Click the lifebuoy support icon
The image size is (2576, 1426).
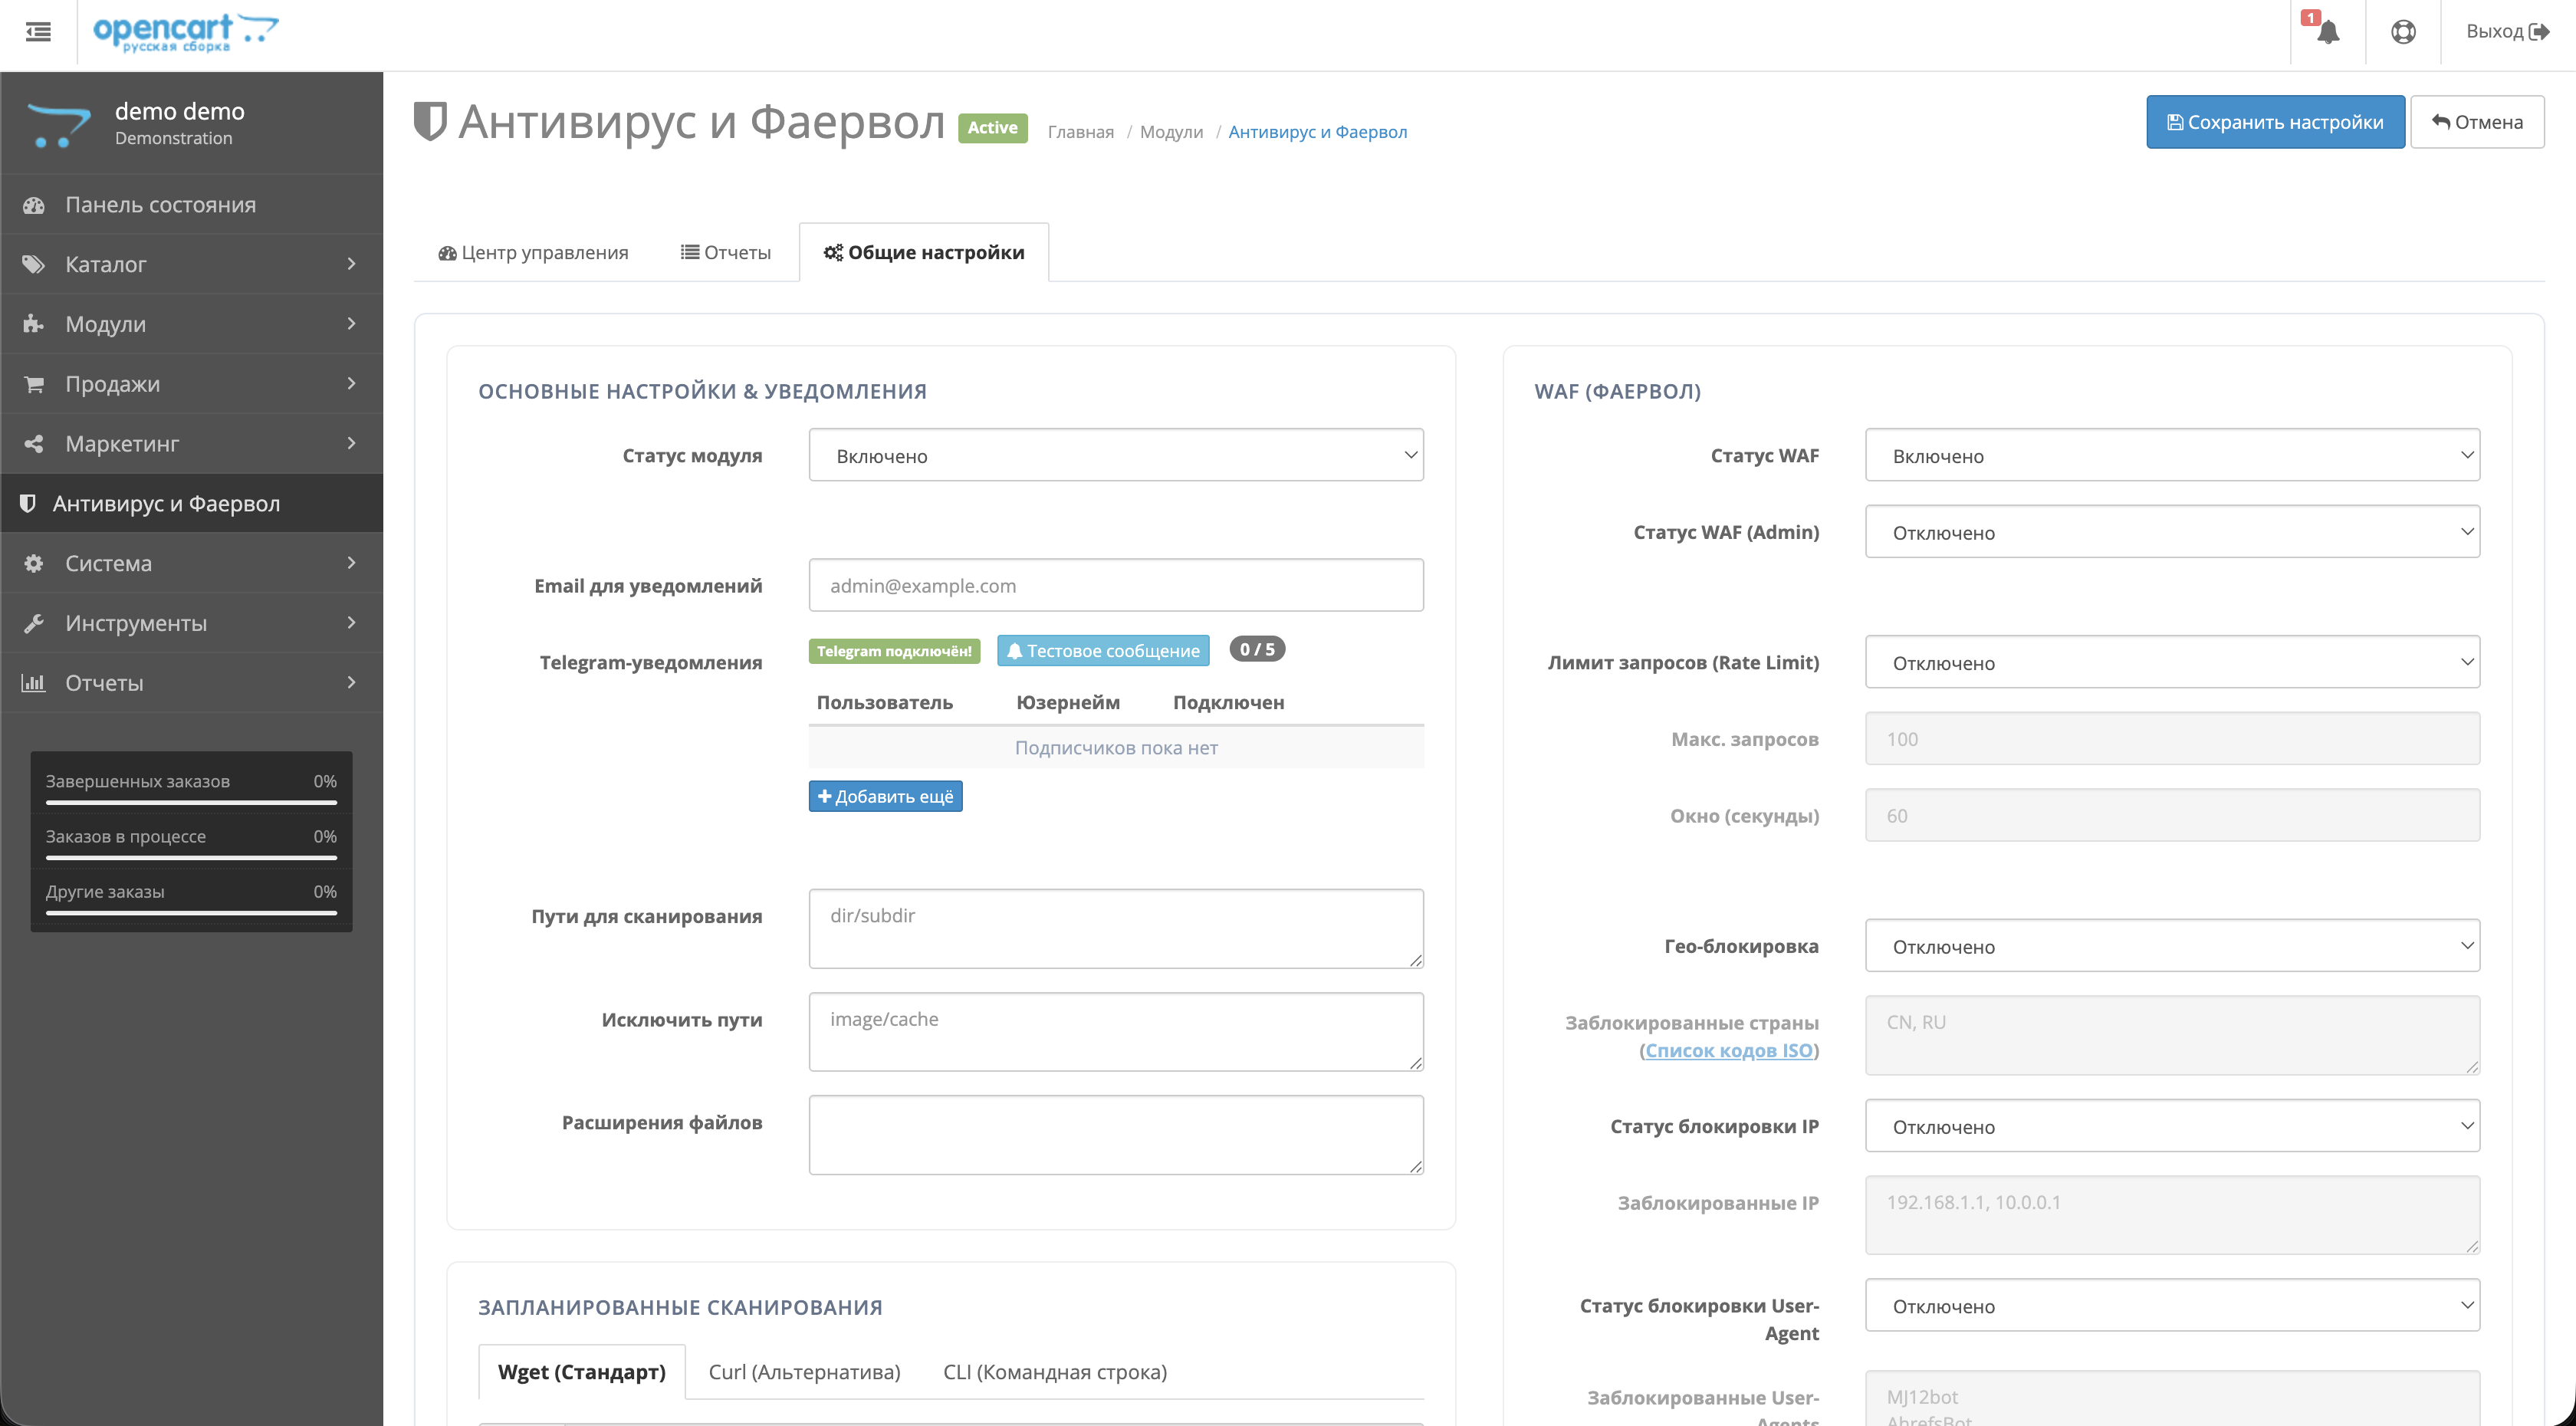click(2403, 32)
